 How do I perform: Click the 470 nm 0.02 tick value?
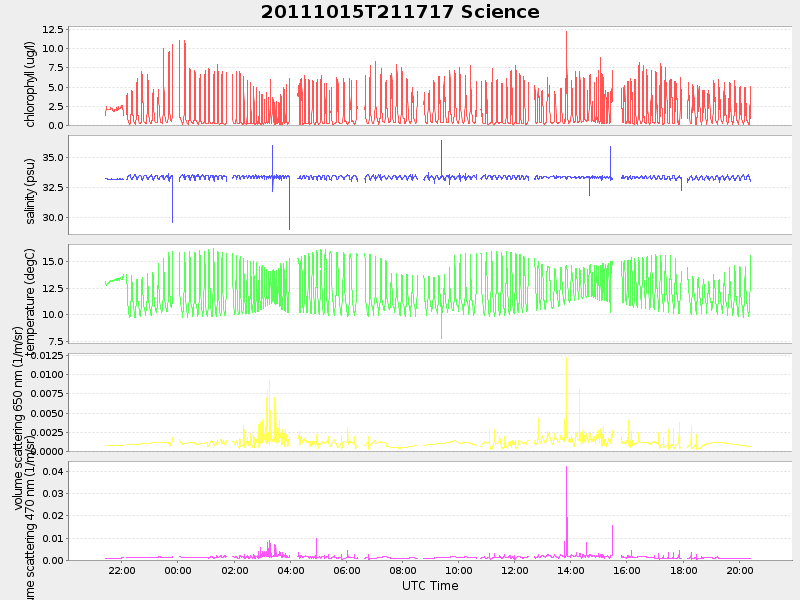point(54,515)
